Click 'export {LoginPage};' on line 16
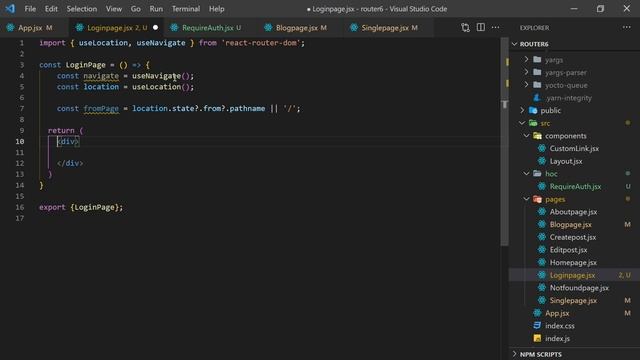The height and width of the screenshot is (360, 640). 81,207
